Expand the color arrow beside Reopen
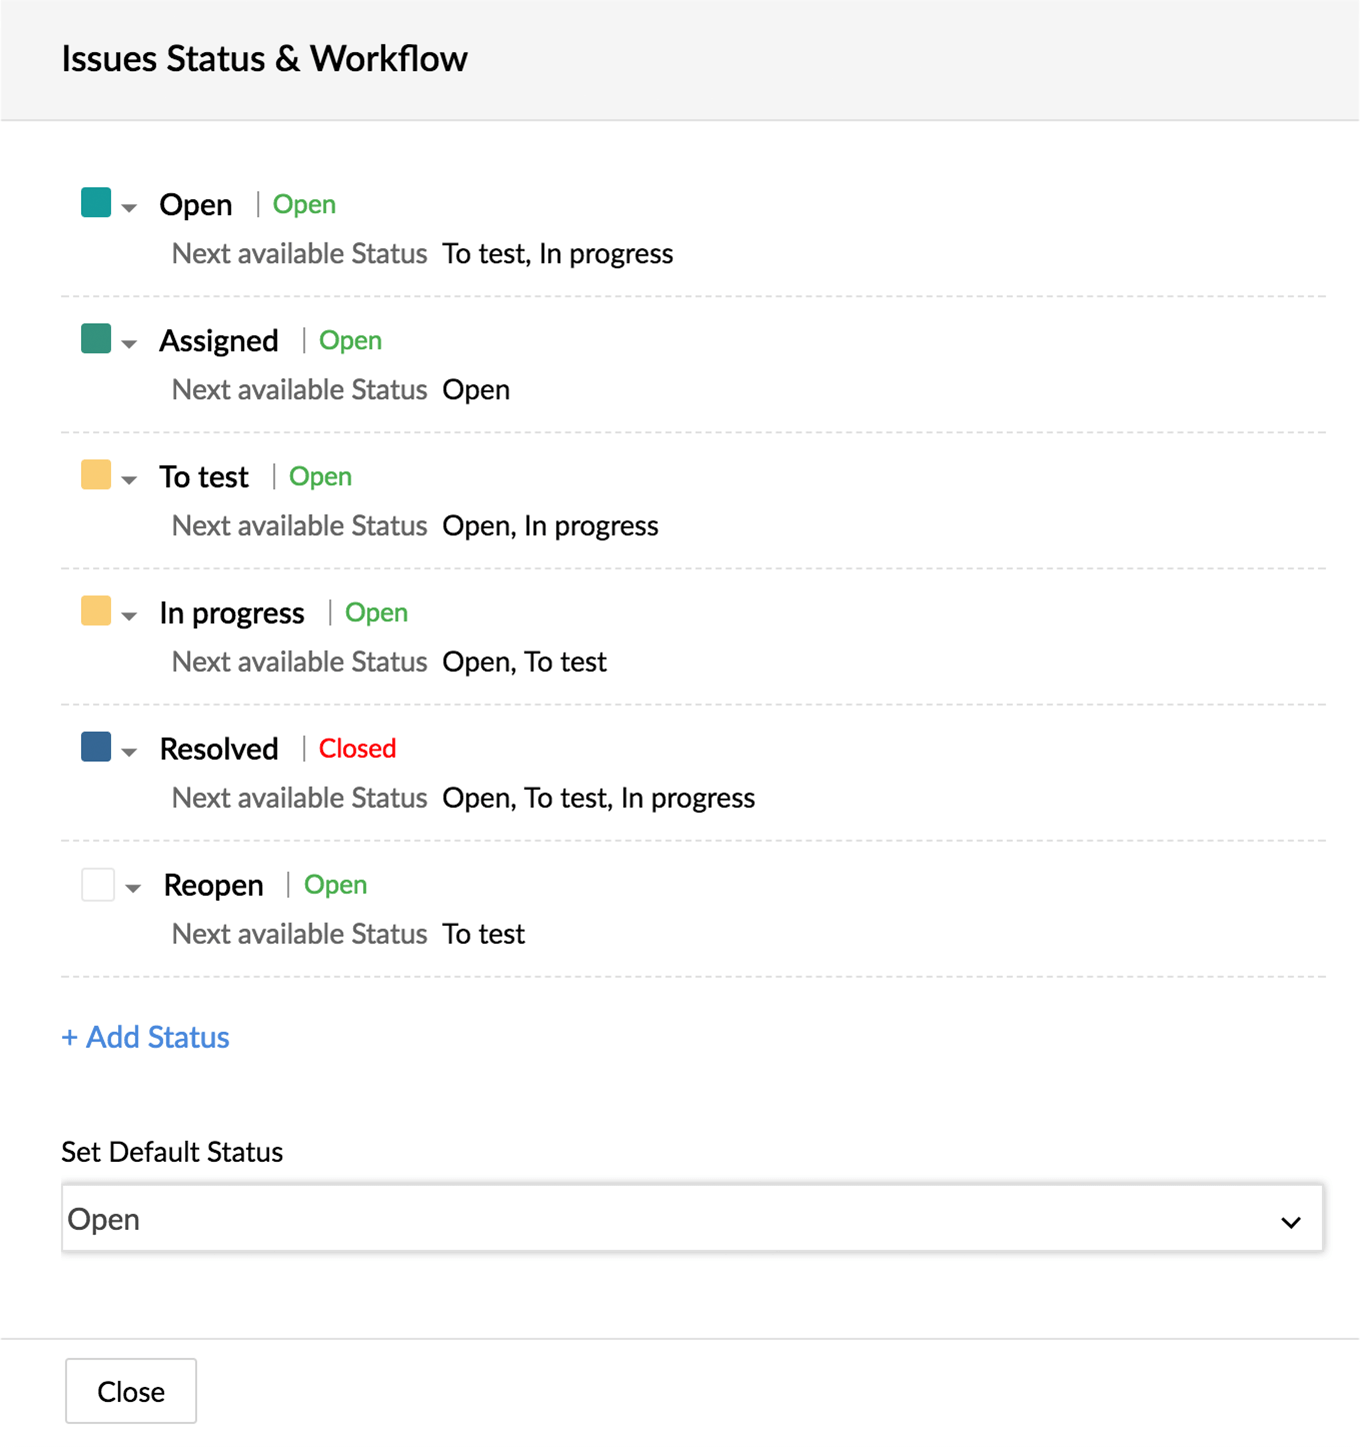Screen dimensions: 1360x1449 click(133, 888)
